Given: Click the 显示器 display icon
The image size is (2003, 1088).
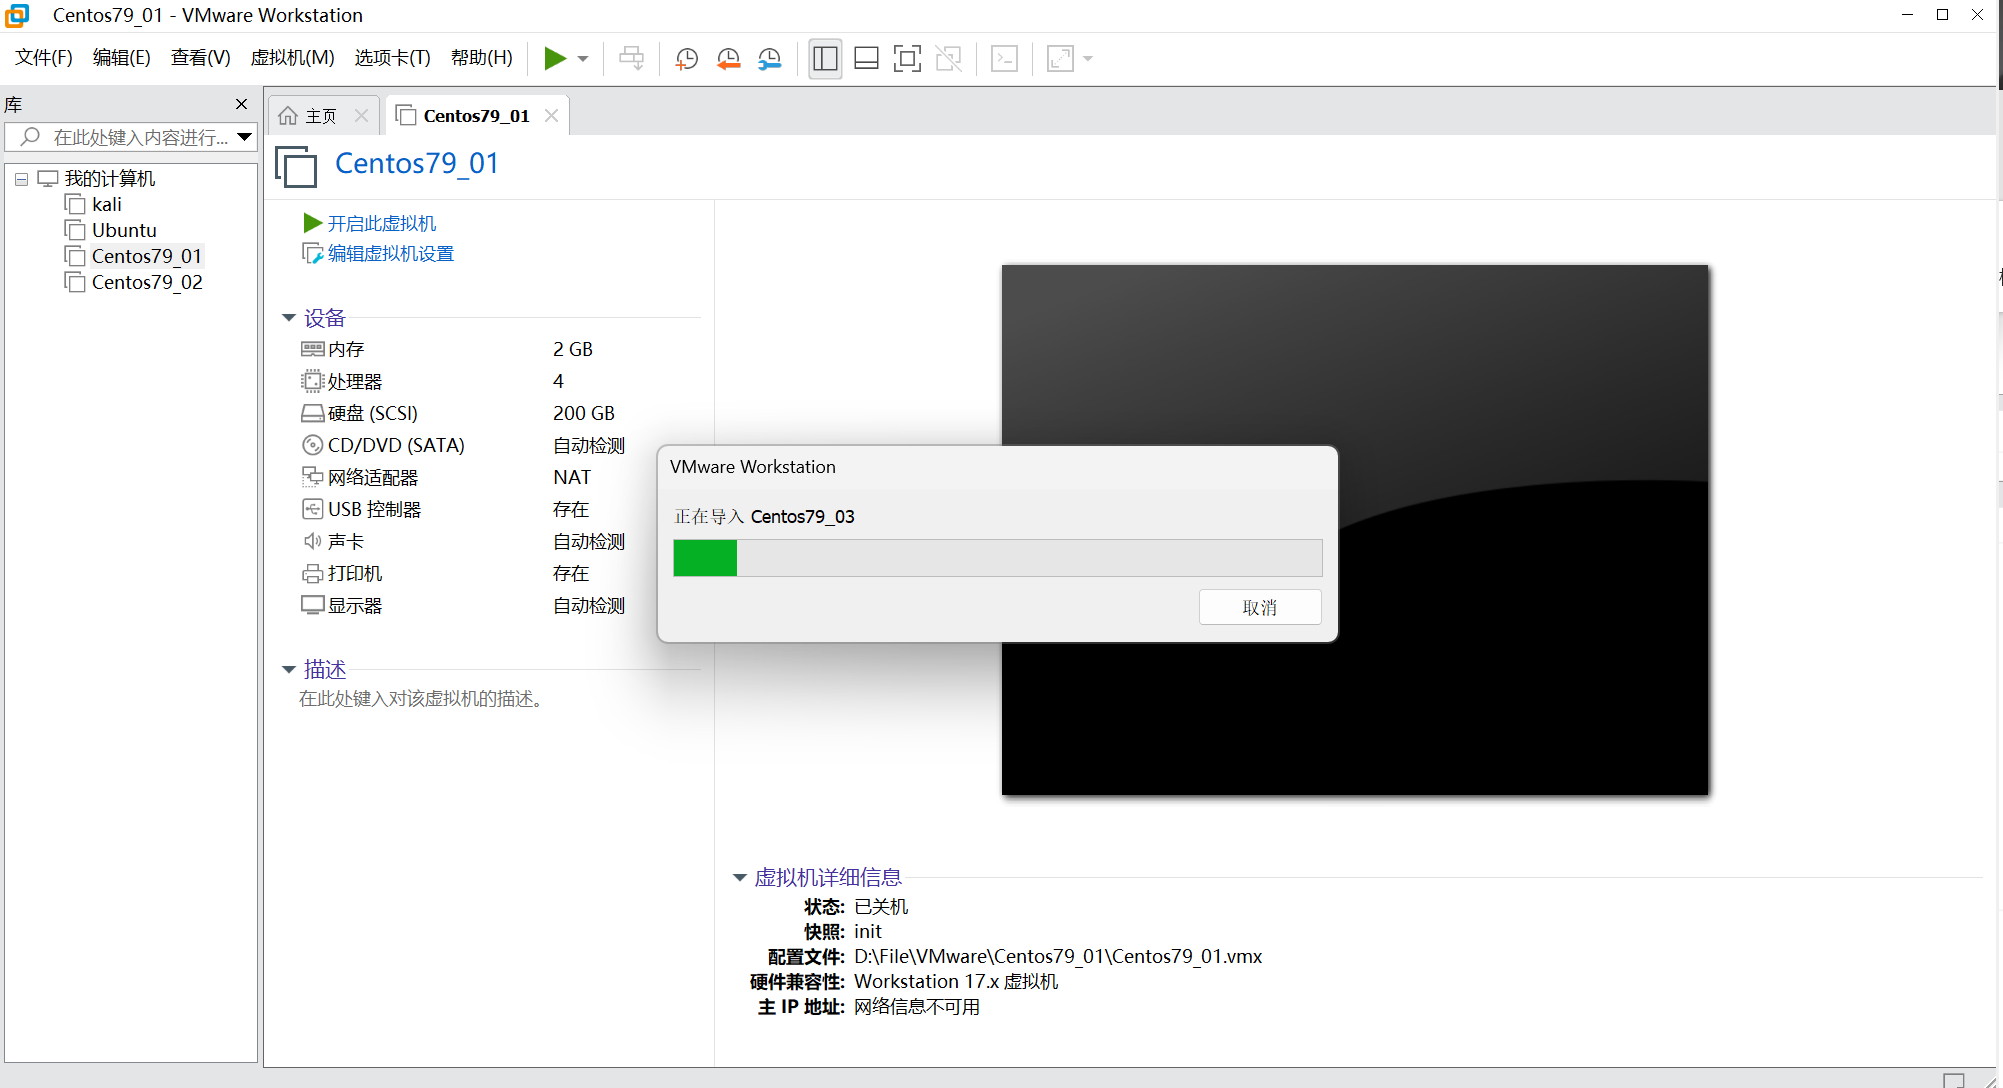Looking at the screenshot, I should (x=313, y=605).
